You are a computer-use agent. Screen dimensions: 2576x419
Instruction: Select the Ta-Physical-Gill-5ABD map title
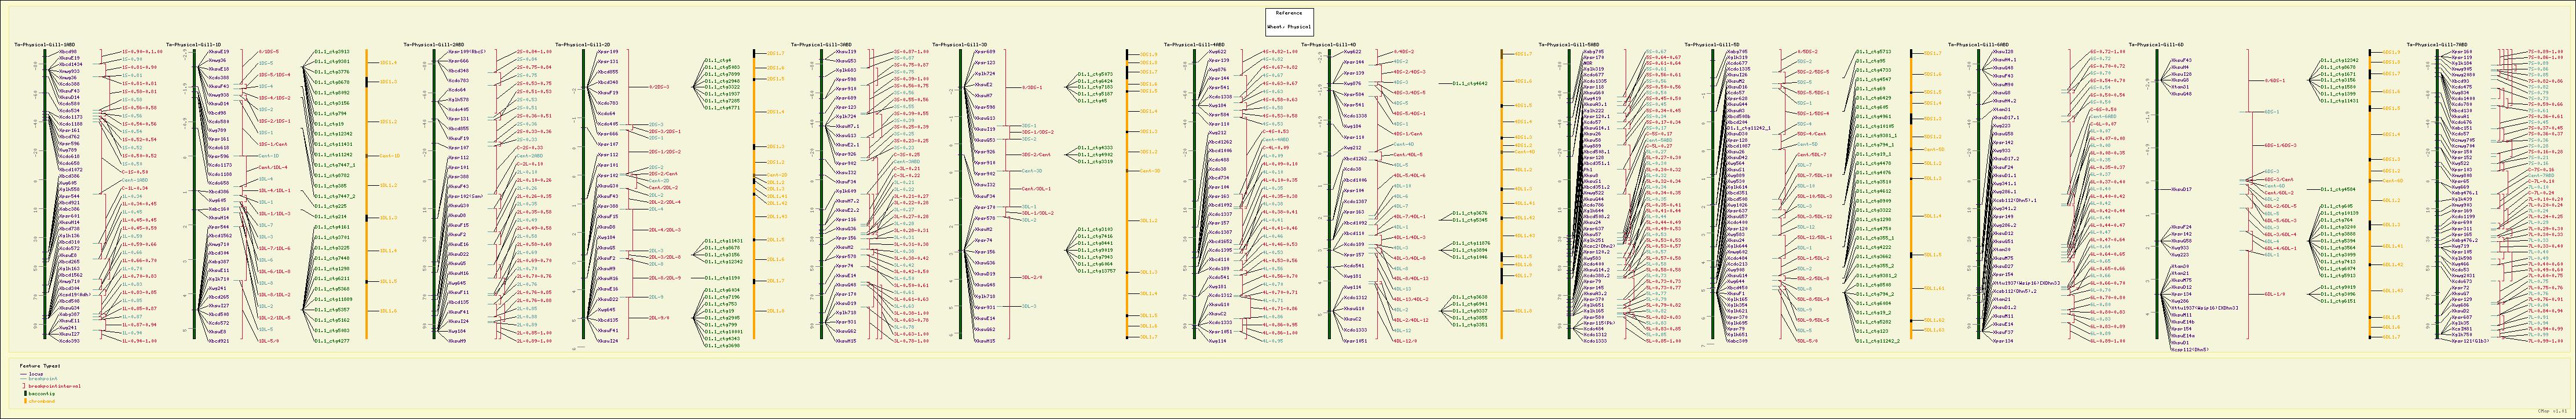[x=1572, y=45]
